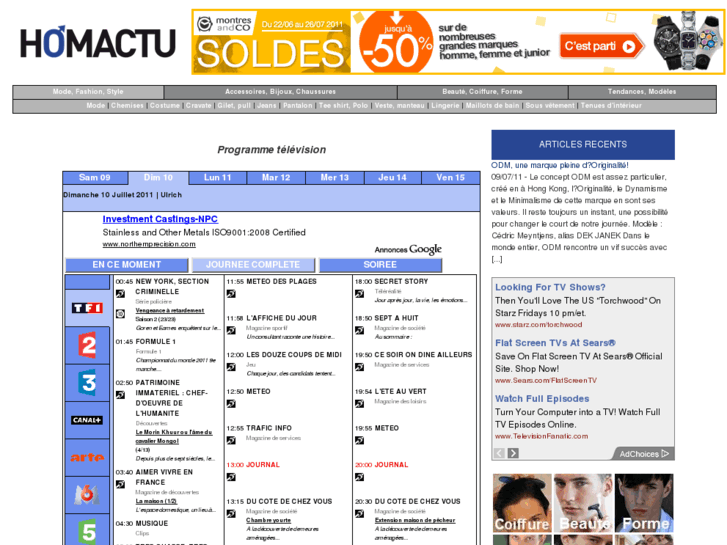This screenshot has width=727, height=545.
Task: Open Beauté, Coiffure, Forme menu
Action: tap(482, 92)
